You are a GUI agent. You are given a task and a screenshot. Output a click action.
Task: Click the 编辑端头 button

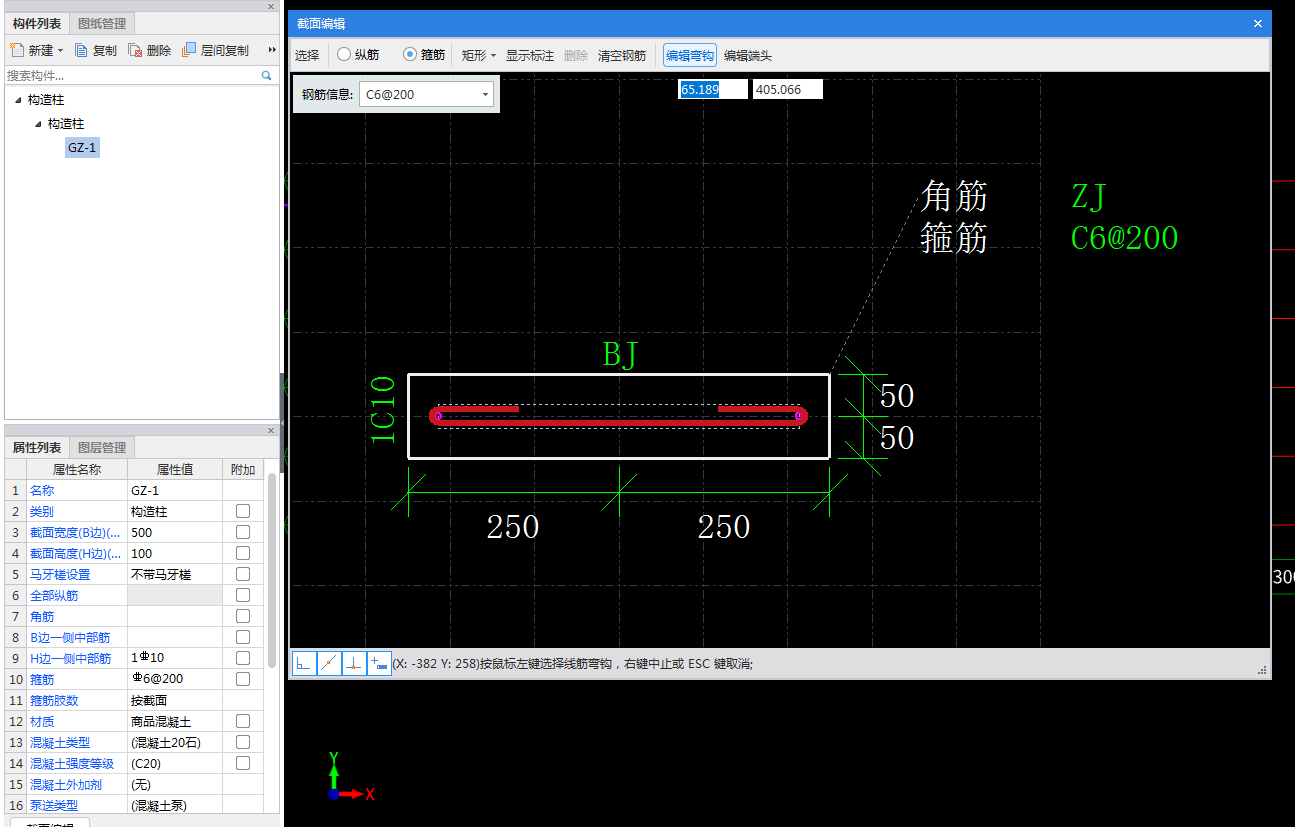[x=748, y=56]
